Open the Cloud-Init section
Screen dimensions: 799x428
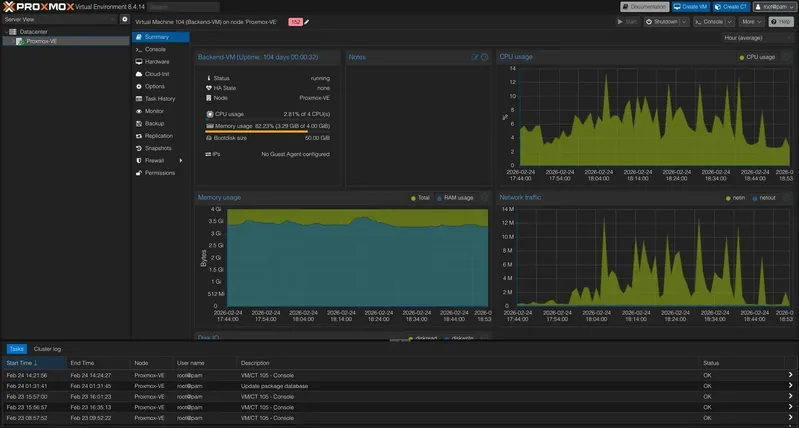(x=161, y=74)
